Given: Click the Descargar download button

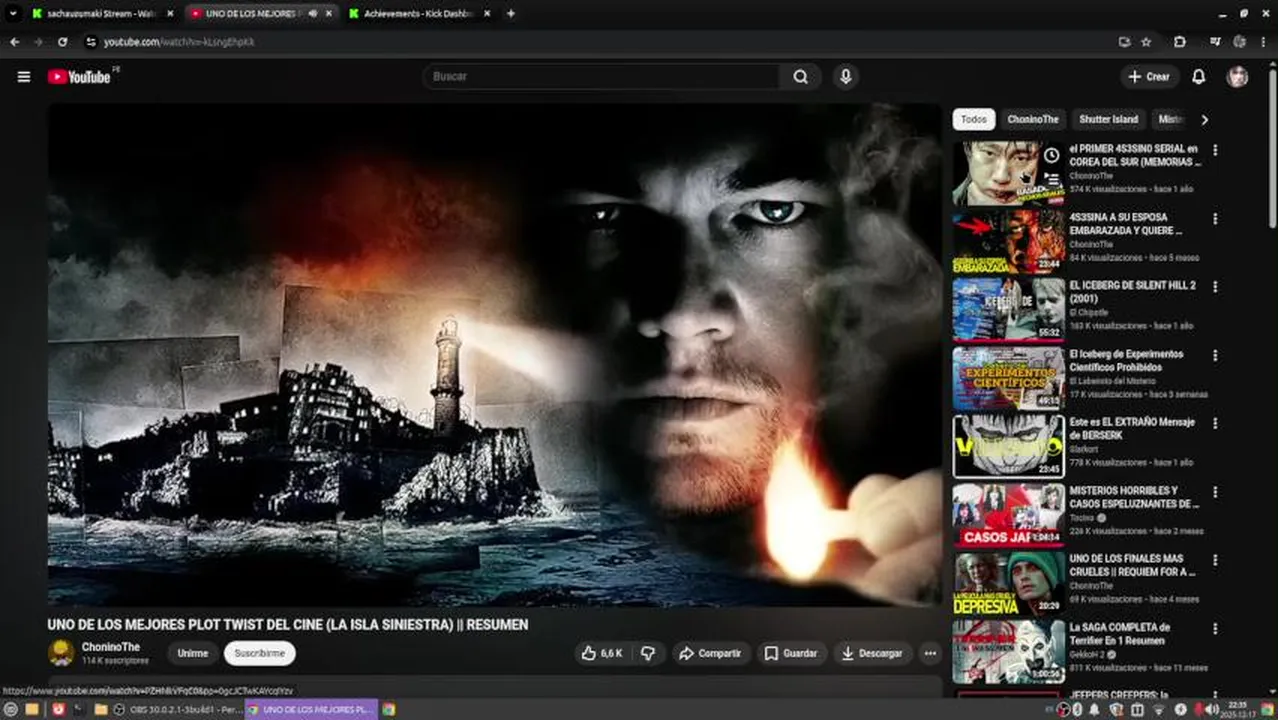Looking at the screenshot, I should pos(873,653).
